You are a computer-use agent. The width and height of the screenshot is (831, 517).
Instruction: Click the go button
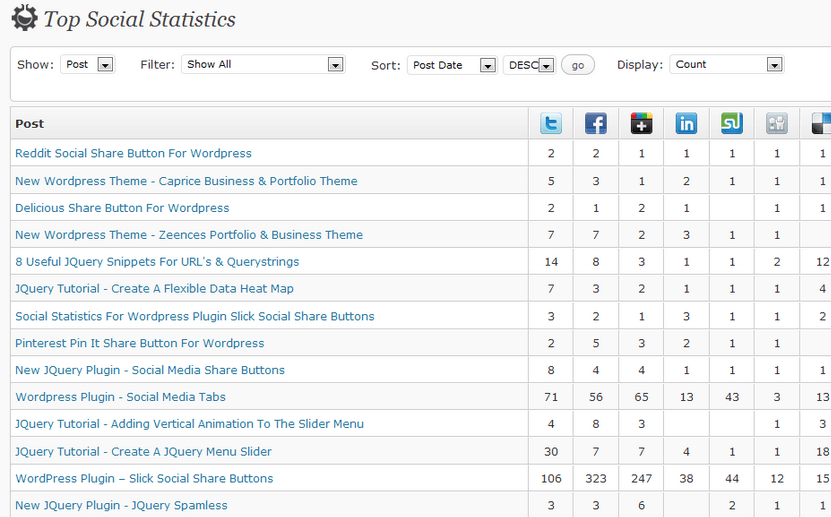578,65
